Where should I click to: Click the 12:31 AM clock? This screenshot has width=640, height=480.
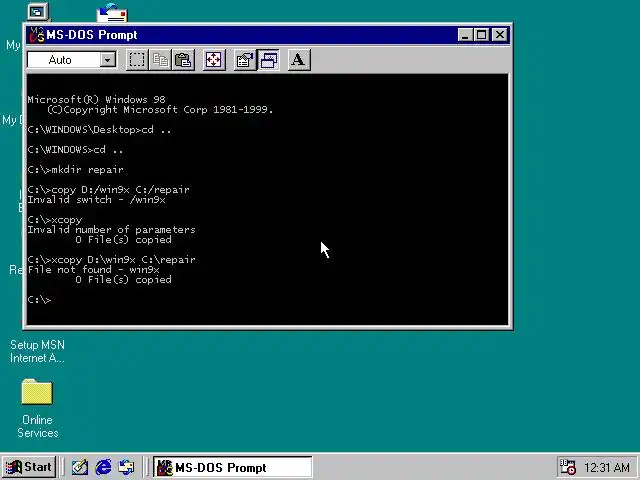(607, 467)
